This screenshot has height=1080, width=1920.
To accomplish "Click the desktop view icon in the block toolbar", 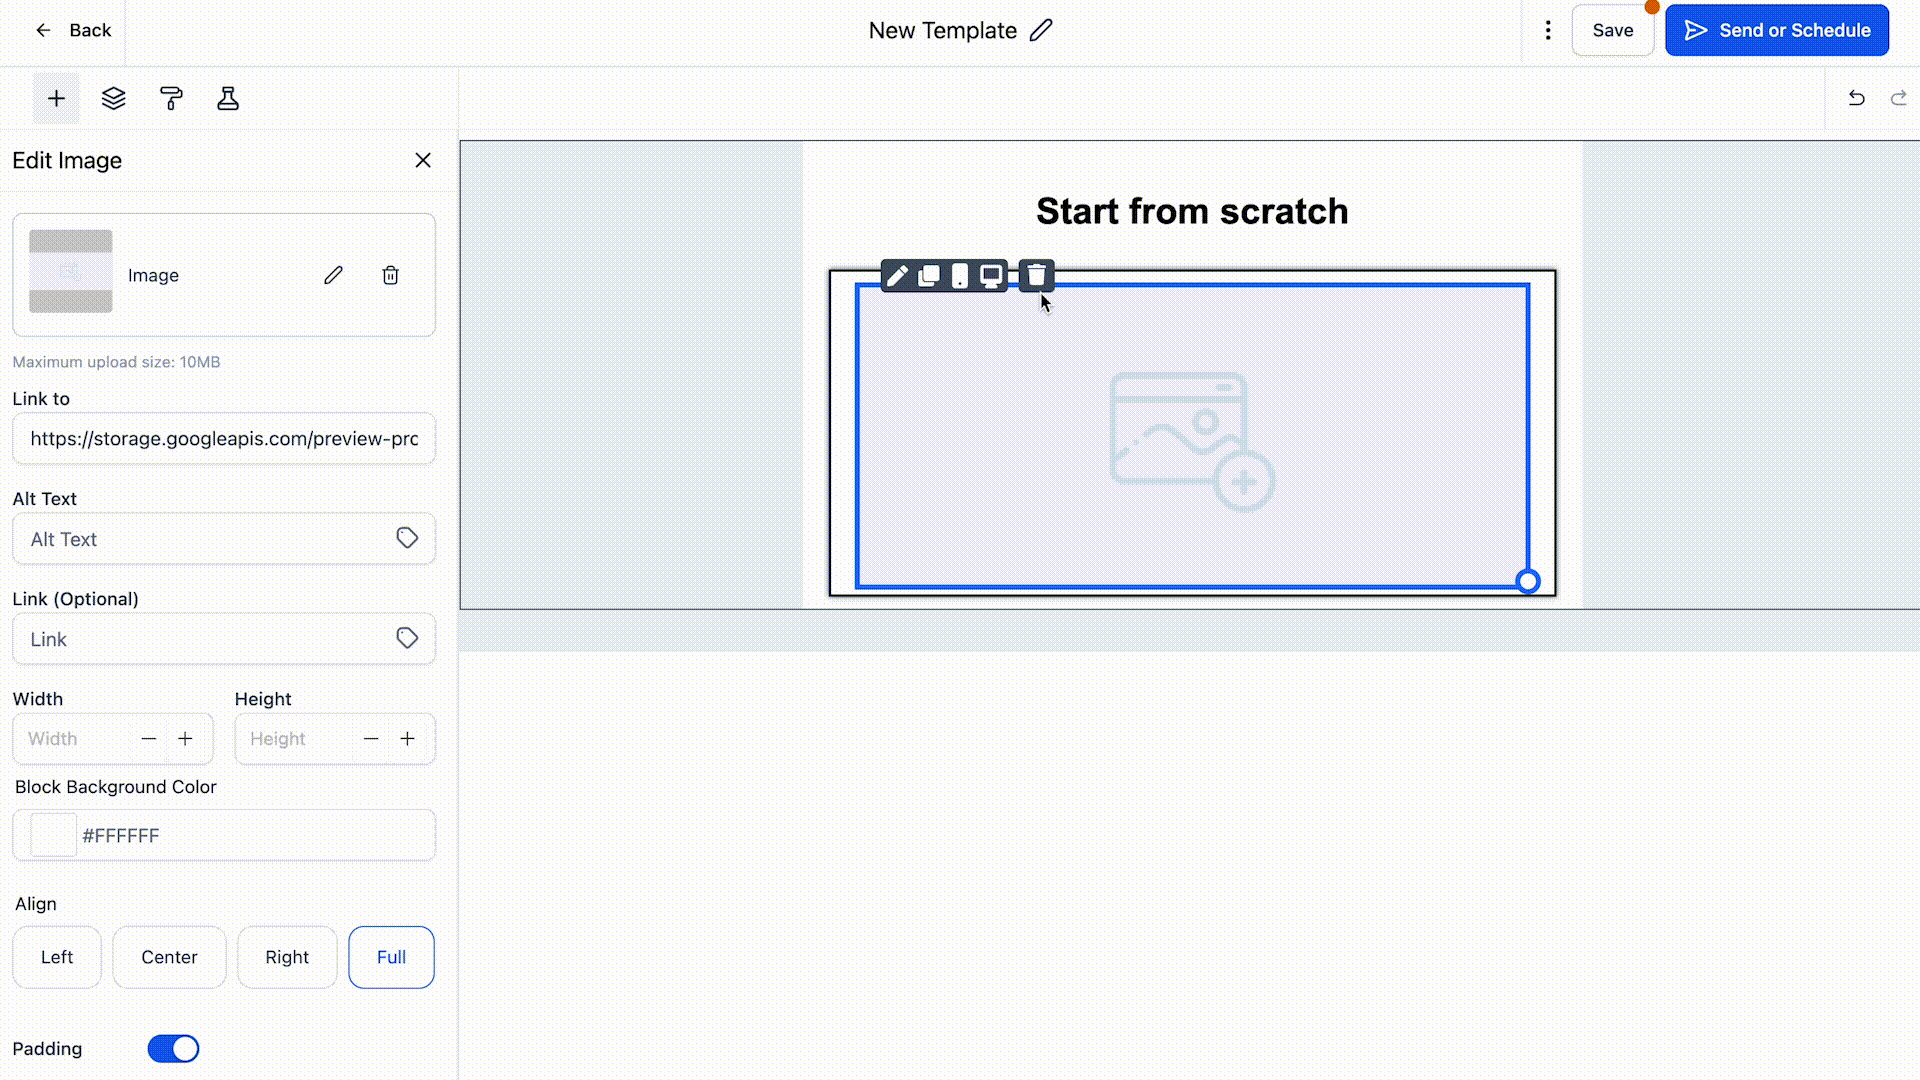I will (x=991, y=275).
